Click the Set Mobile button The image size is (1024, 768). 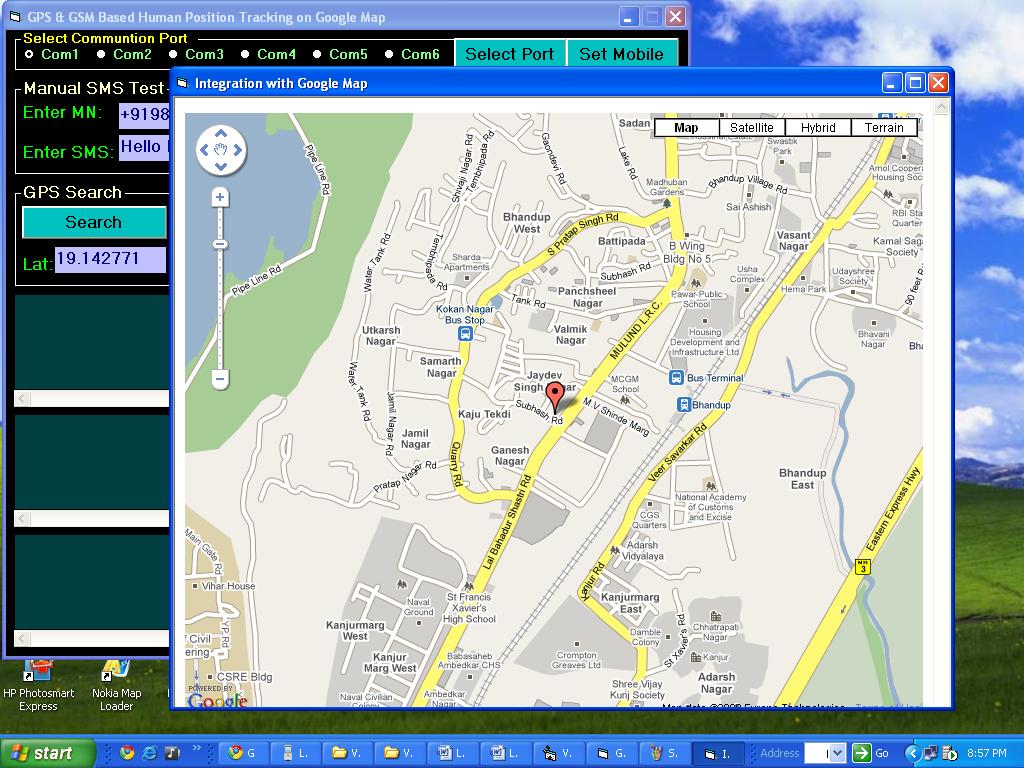pos(622,54)
